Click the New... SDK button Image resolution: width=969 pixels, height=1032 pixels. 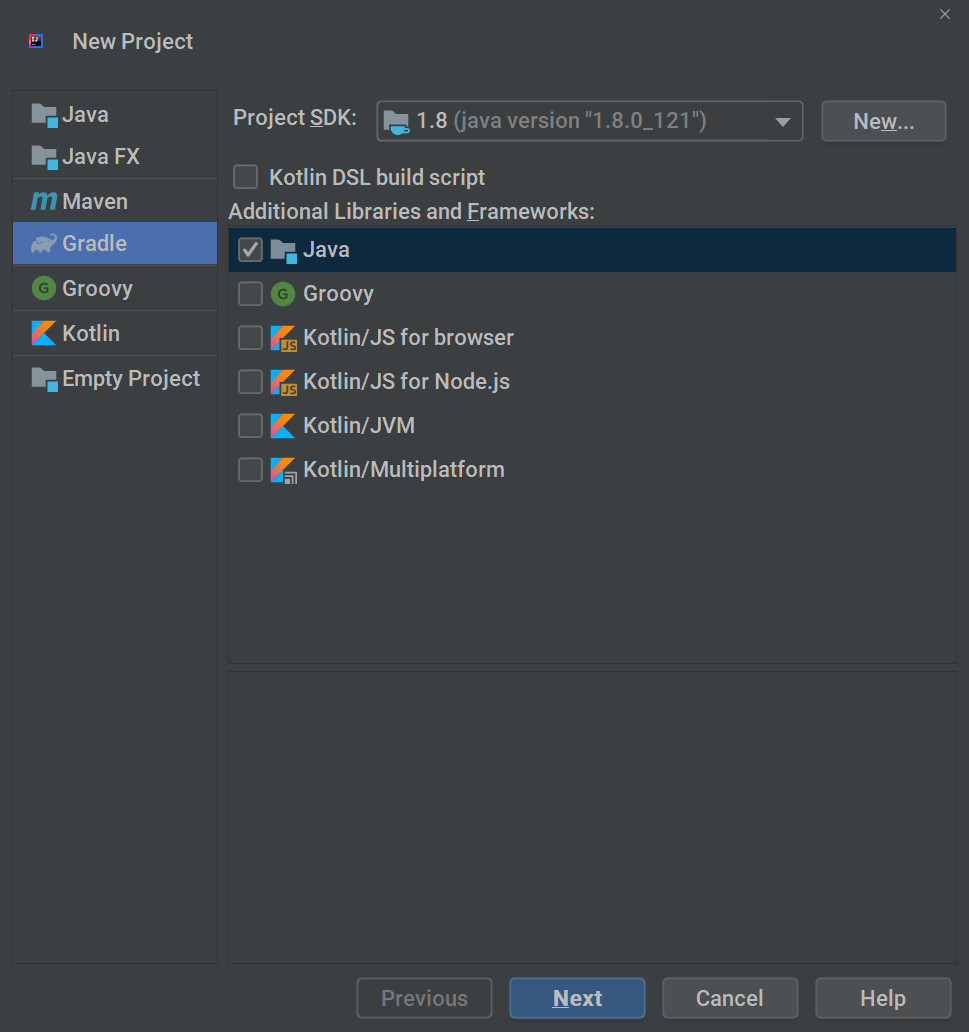coord(883,121)
